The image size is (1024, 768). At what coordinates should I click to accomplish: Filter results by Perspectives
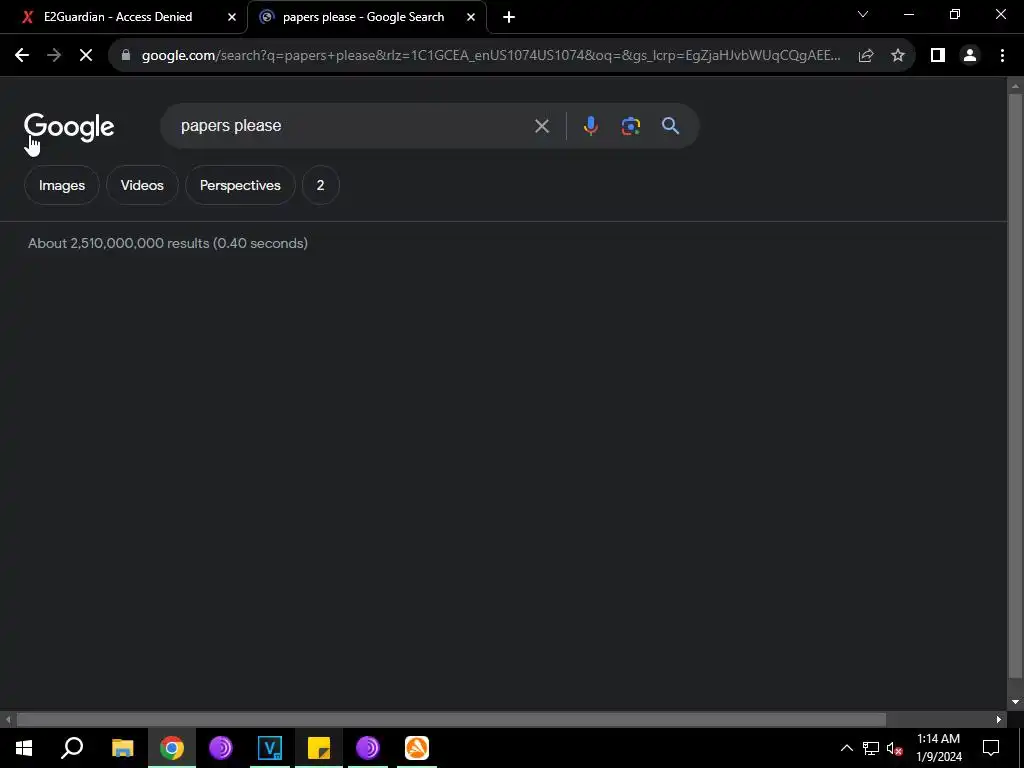(x=240, y=185)
